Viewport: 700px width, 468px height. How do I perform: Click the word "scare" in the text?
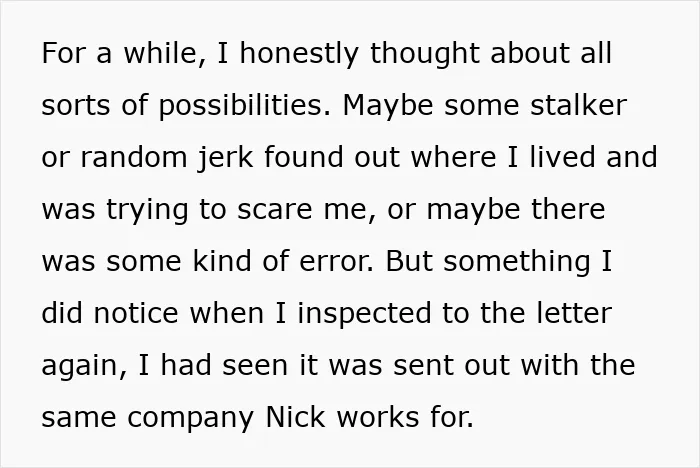click(x=274, y=209)
